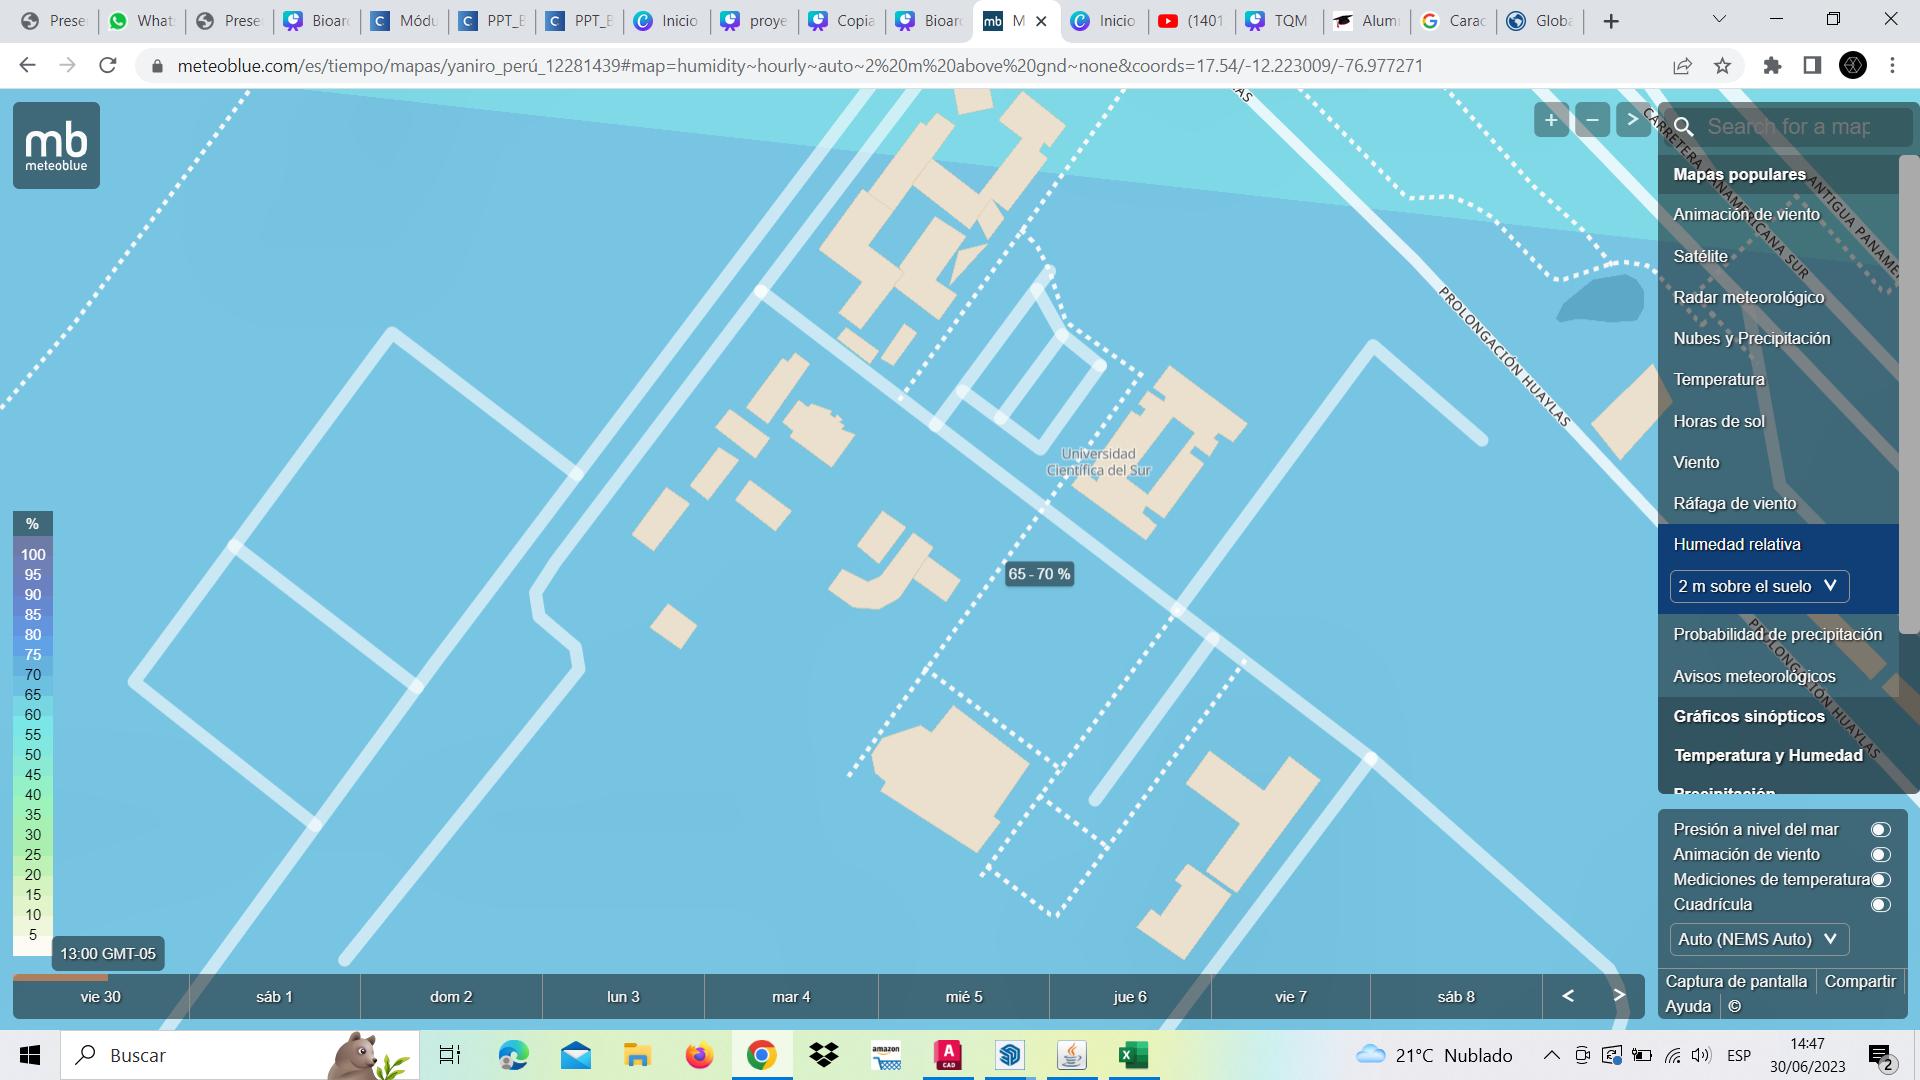Click Captura de pantalla link
The image size is (1920, 1080).
1736,981
